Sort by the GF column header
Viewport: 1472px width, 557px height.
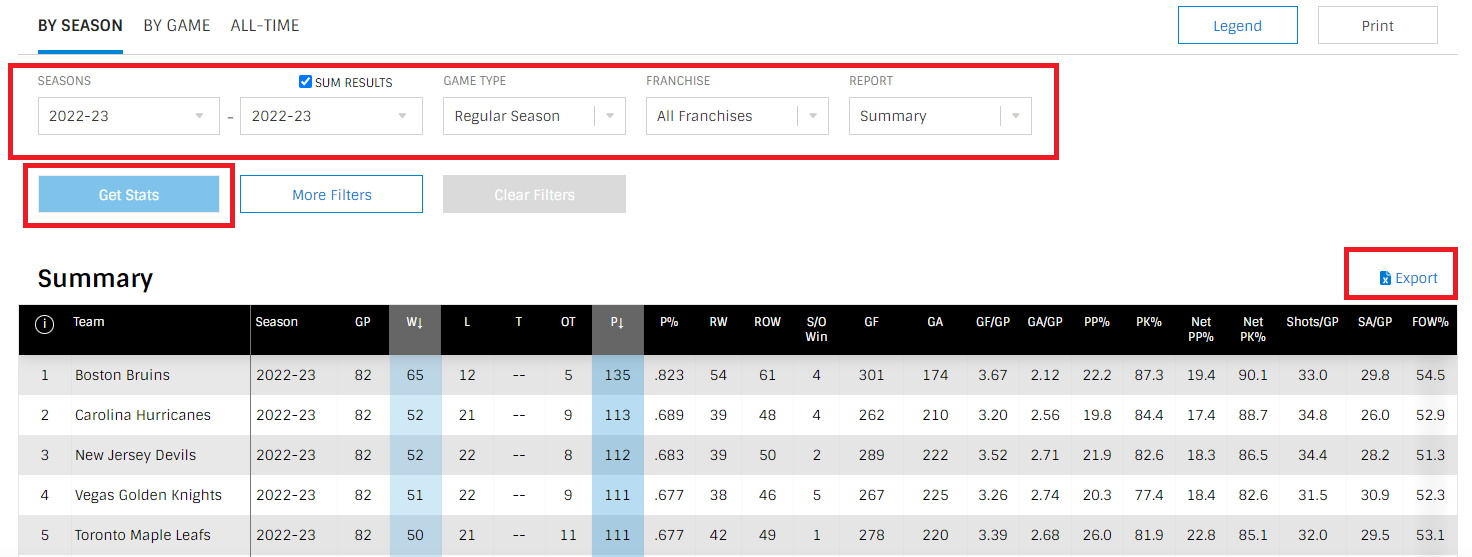pos(871,322)
